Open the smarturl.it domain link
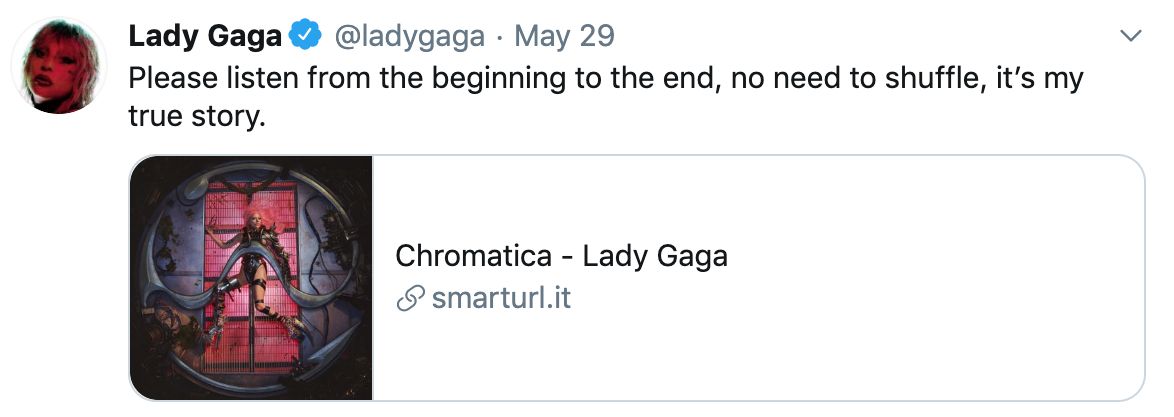Viewport: 1174px width, 417px height. tap(501, 298)
